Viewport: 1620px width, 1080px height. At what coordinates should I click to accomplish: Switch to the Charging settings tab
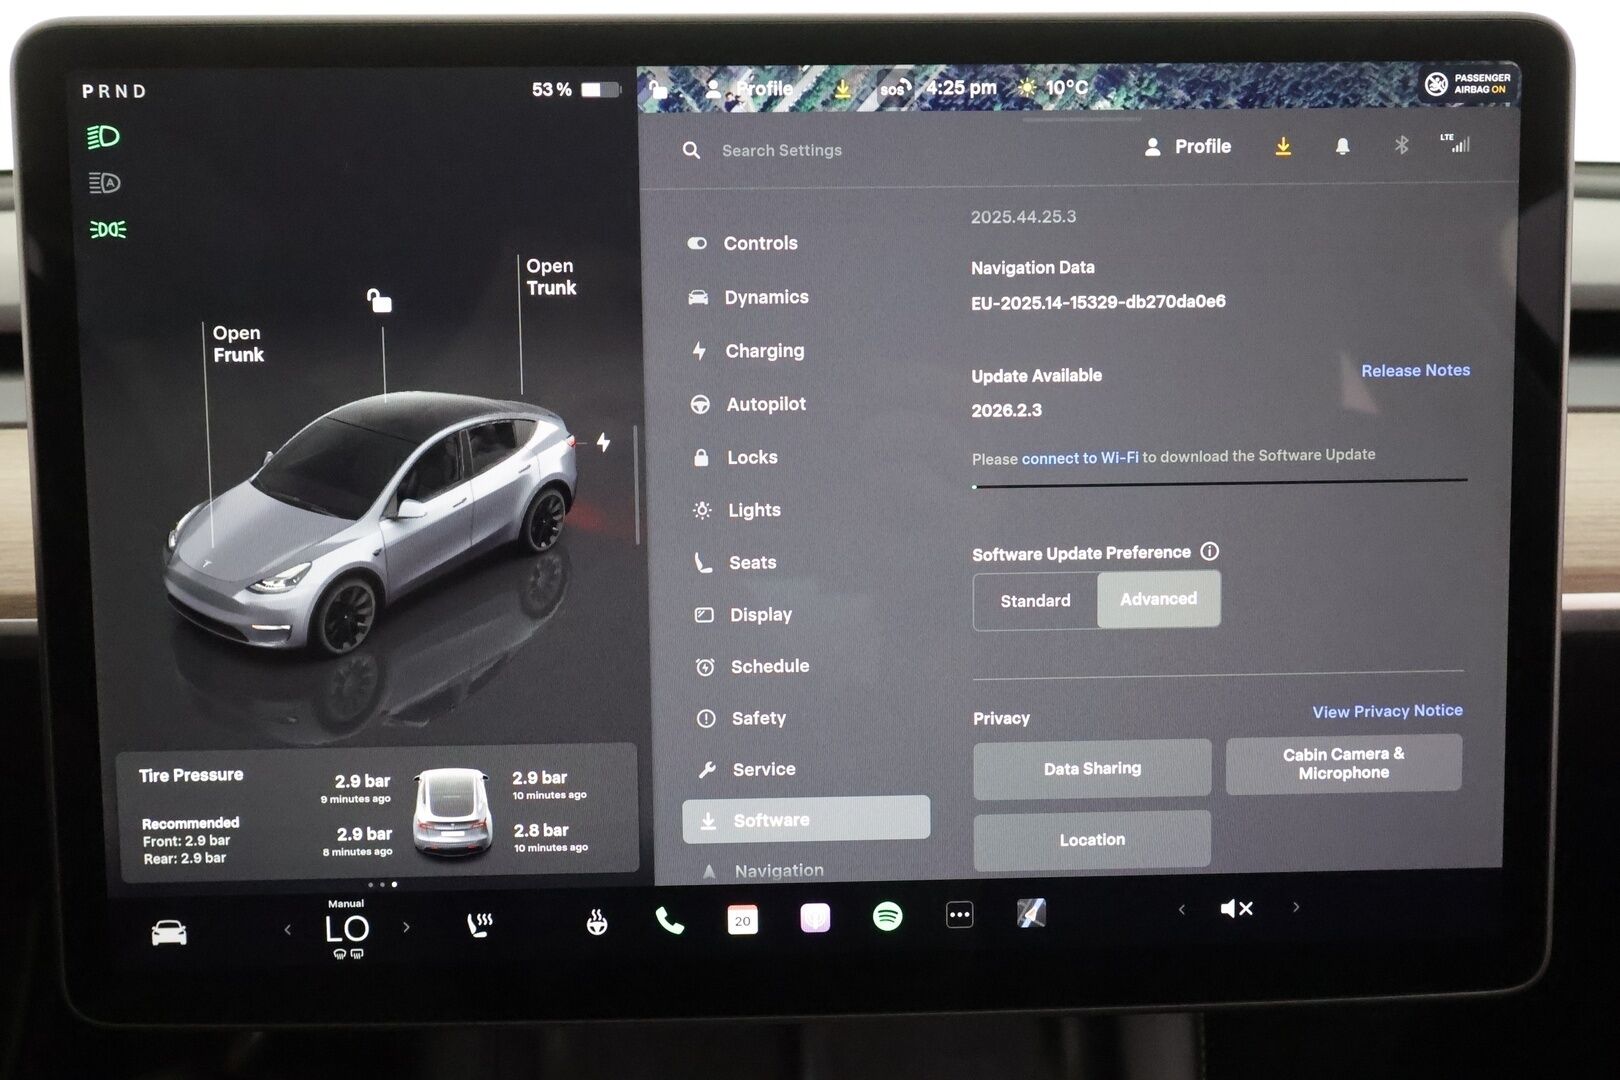click(x=764, y=351)
